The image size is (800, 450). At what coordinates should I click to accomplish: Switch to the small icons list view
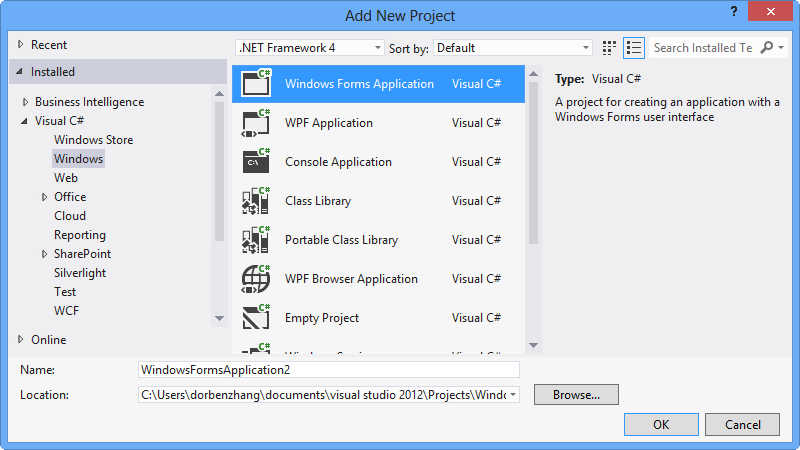pyautogui.click(x=634, y=48)
